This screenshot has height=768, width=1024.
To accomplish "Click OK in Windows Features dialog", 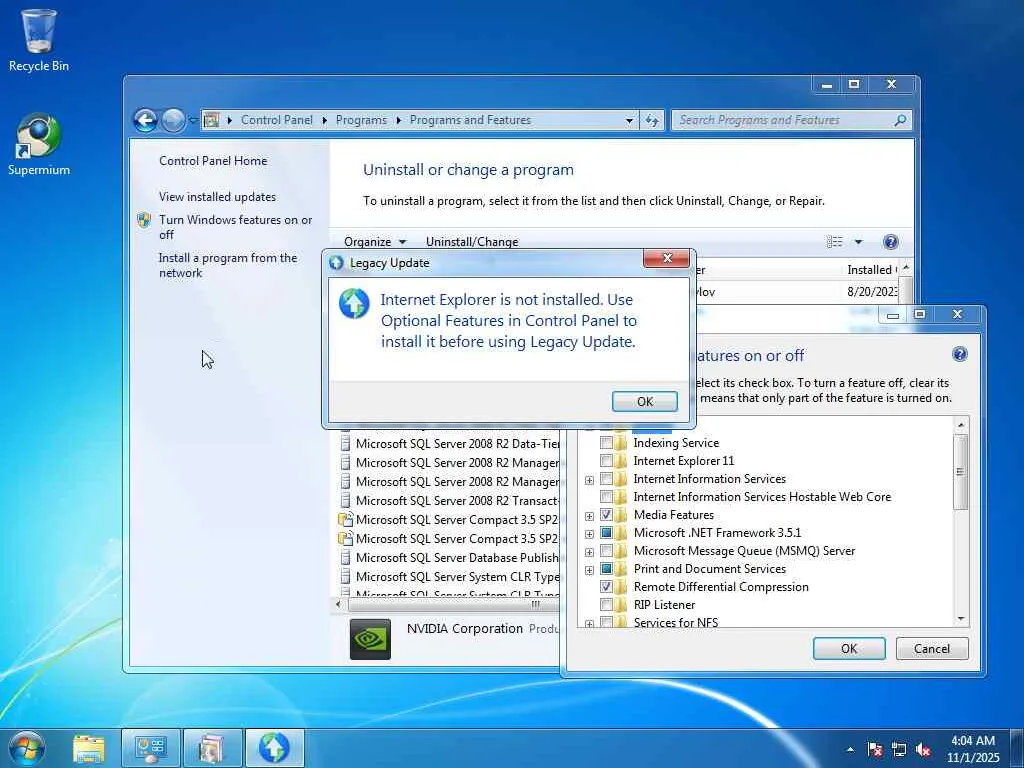I will 849,648.
